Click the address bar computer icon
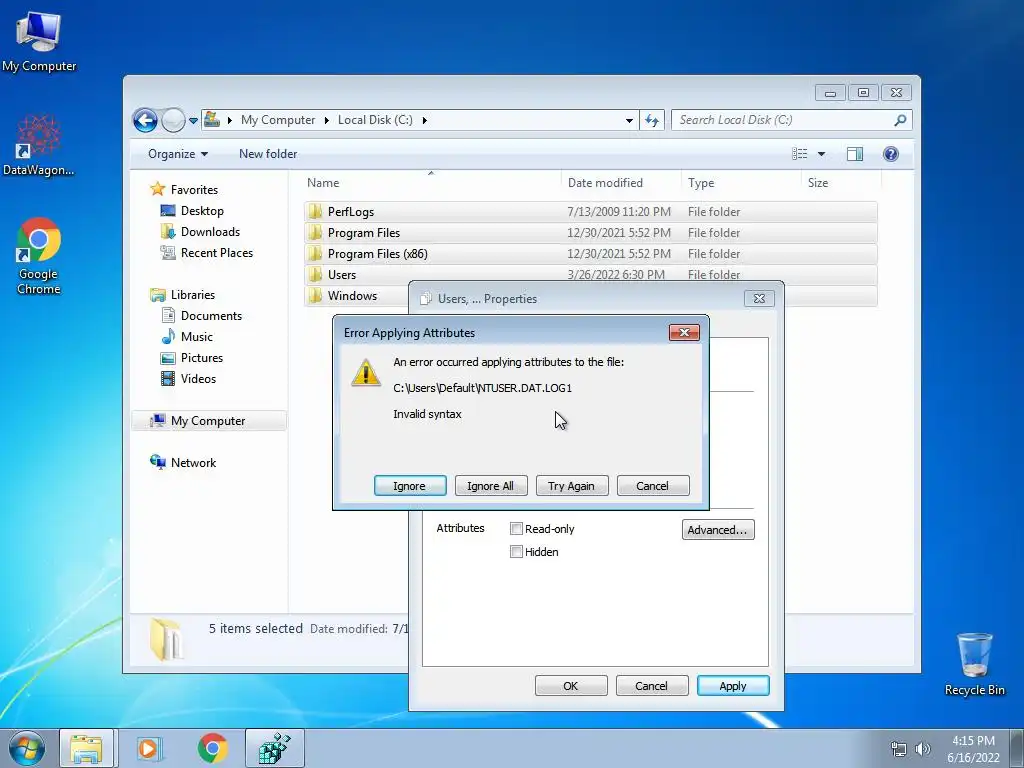The width and height of the screenshot is (1024, 768). 212,120
